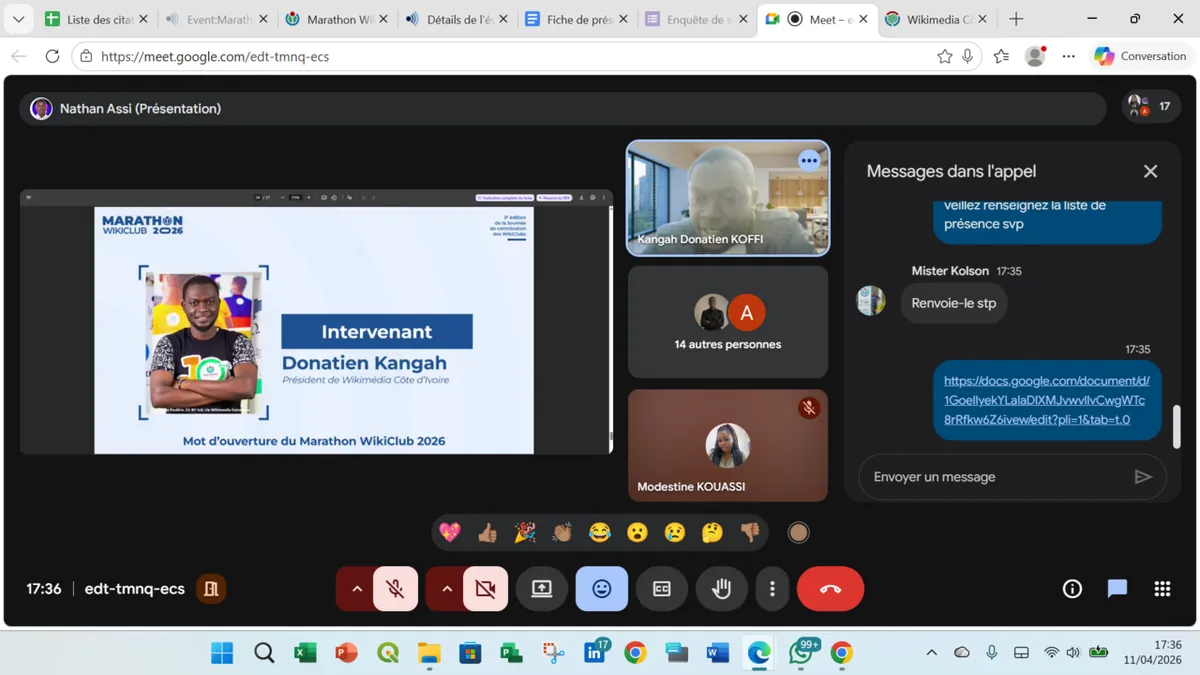The height and width of the screenshot is (675, 1200).
Task: Raise your hand in the meeting
Action: coord(722,589)
